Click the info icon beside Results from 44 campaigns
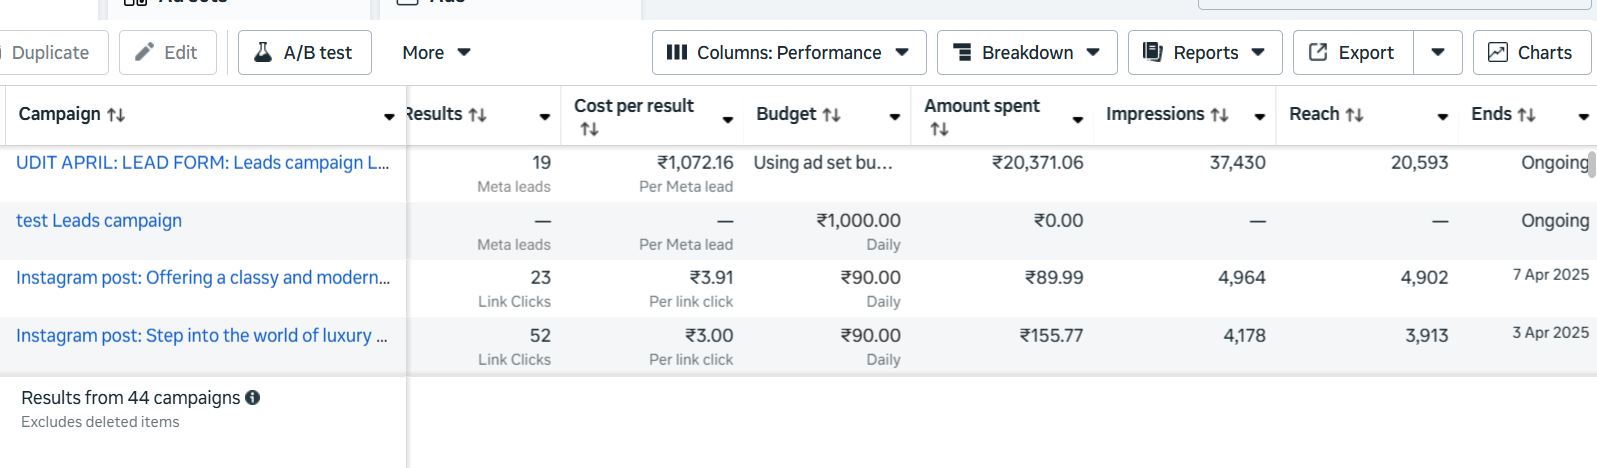 (253, 398)
